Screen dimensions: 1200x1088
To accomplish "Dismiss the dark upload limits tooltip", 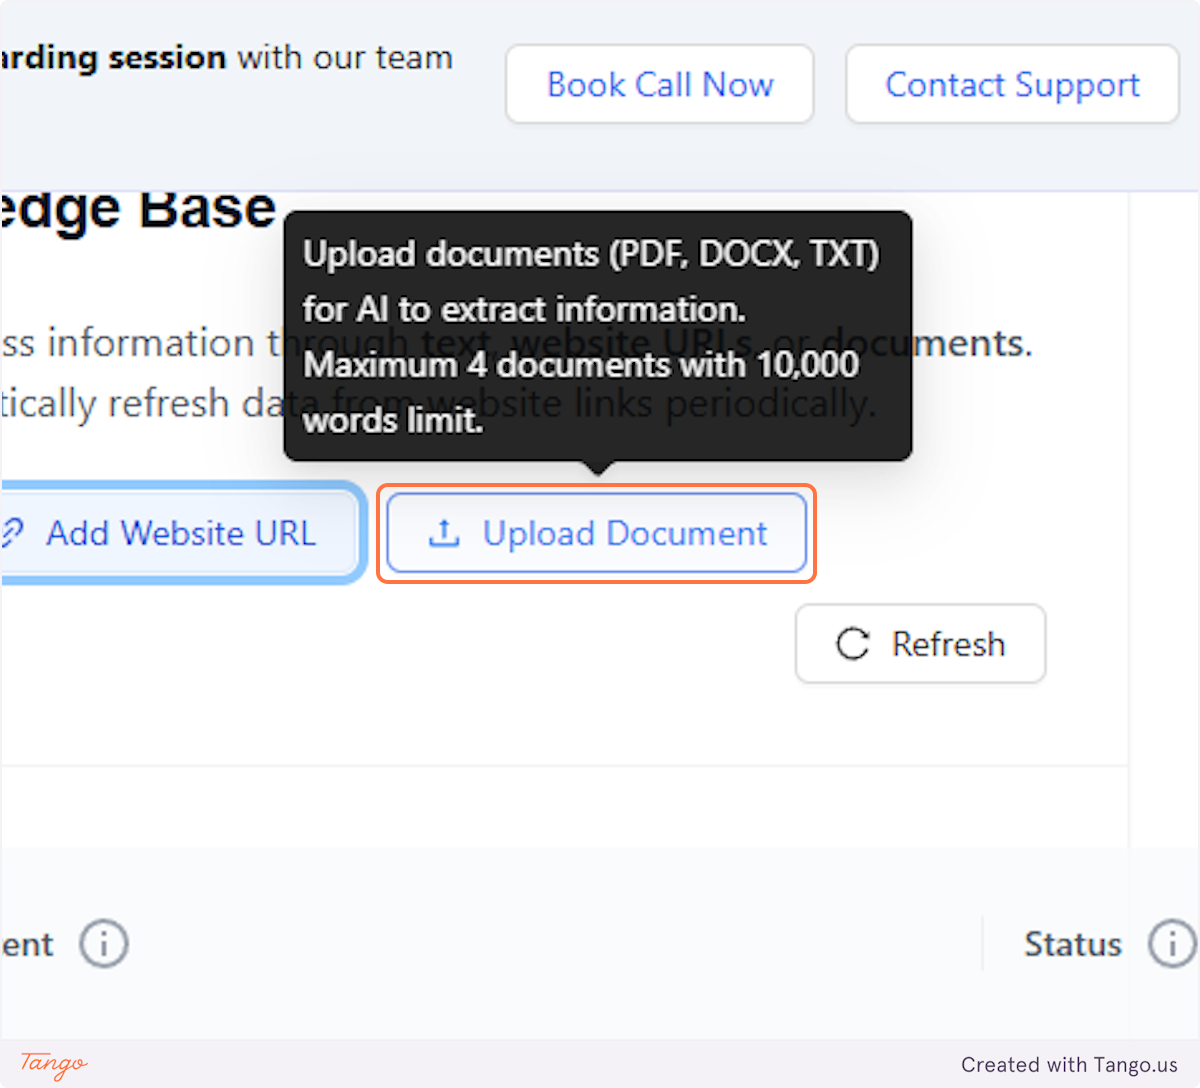I will click(597, 335).
